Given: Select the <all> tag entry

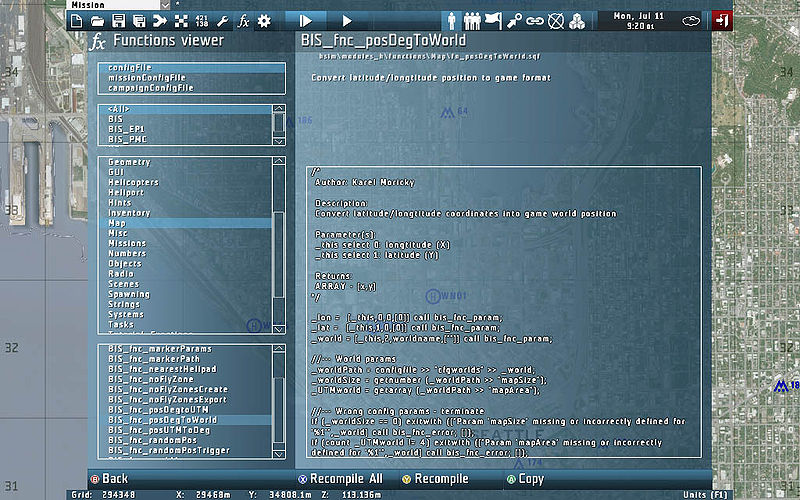Looking at the screenshot, I should pos(186,109).
